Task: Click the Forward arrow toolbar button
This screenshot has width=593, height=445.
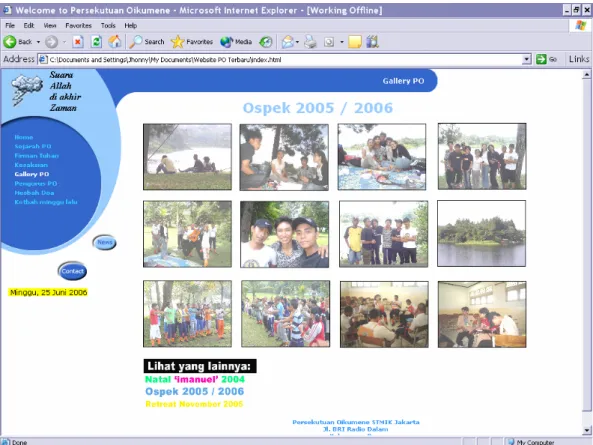Action: [x=51, y=42]
